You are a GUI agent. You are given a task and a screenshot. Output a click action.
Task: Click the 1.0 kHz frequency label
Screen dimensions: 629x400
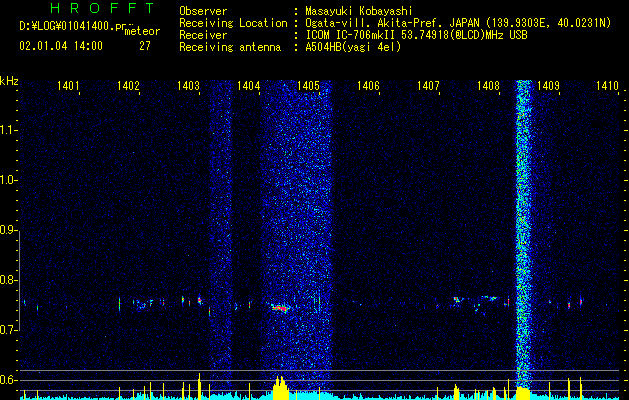pos(8,180)
